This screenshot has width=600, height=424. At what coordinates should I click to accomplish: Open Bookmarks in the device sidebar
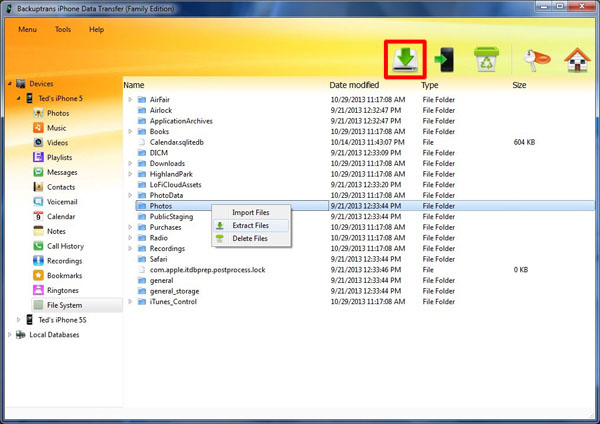coord(64,276)
